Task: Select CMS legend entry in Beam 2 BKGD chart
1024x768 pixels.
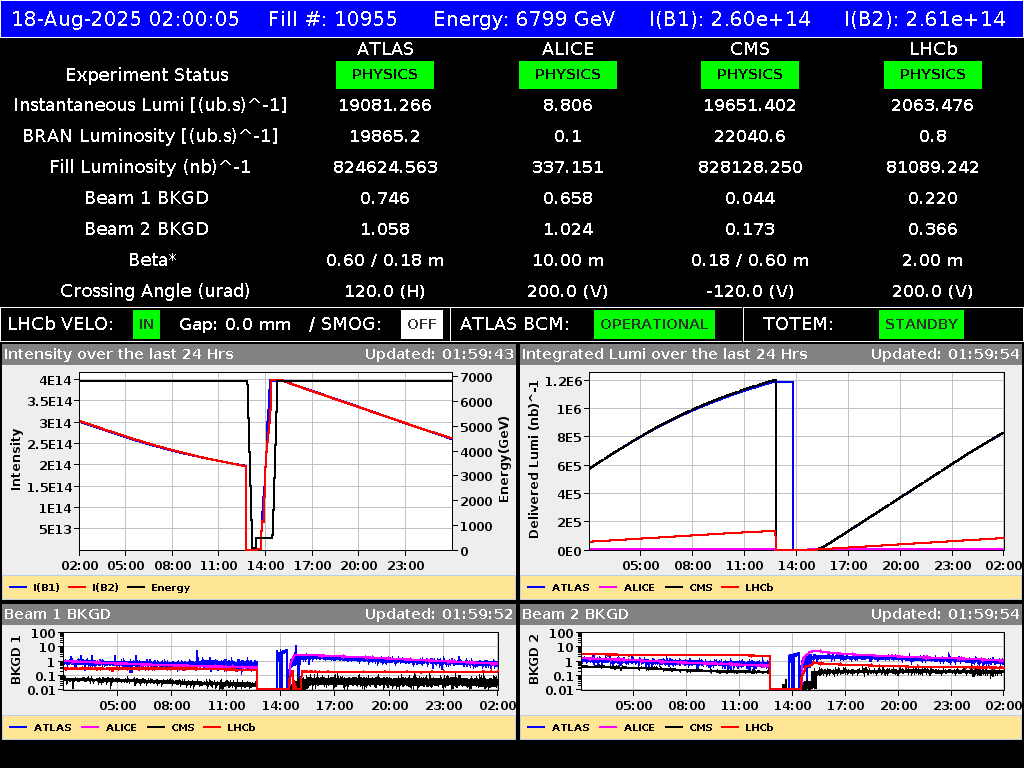Action: tap(689, 727)
